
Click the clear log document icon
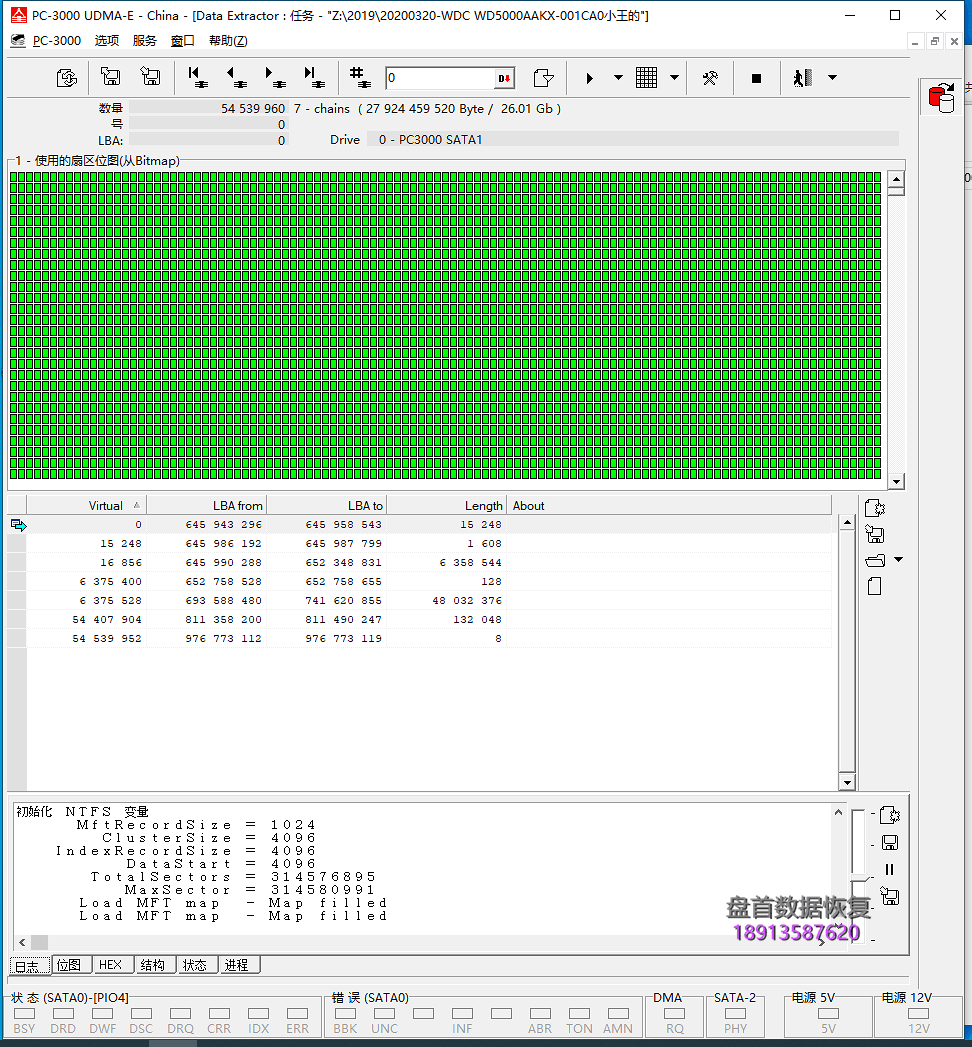[889, 815]
